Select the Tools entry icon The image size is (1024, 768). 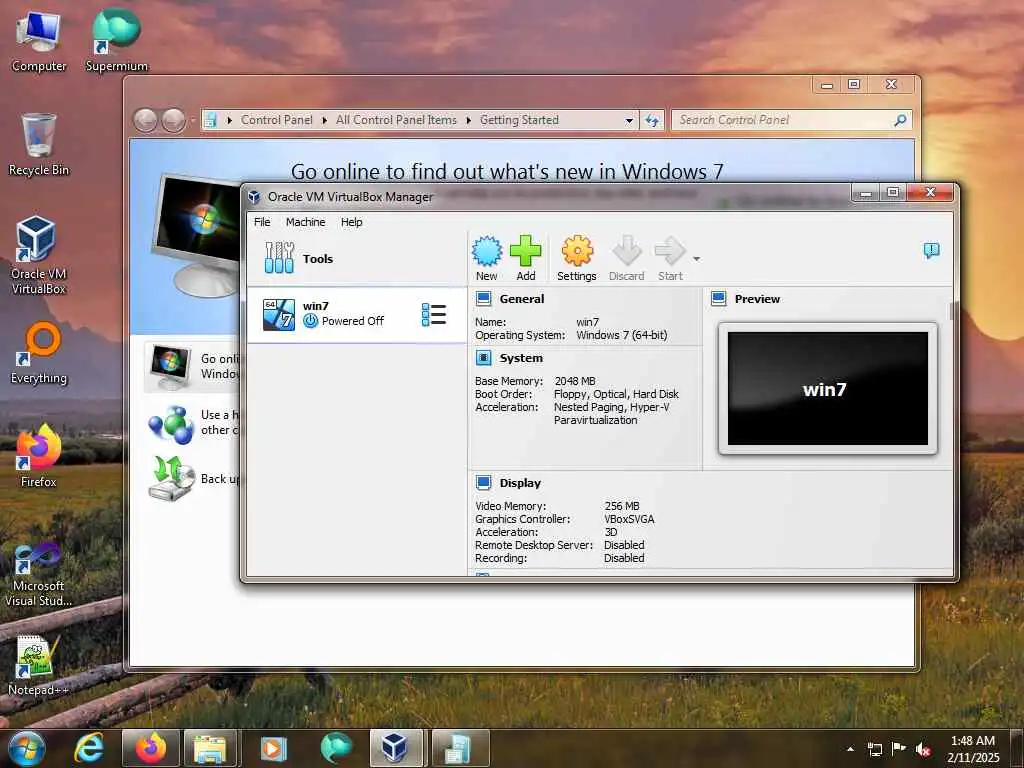tap(280, 258)
